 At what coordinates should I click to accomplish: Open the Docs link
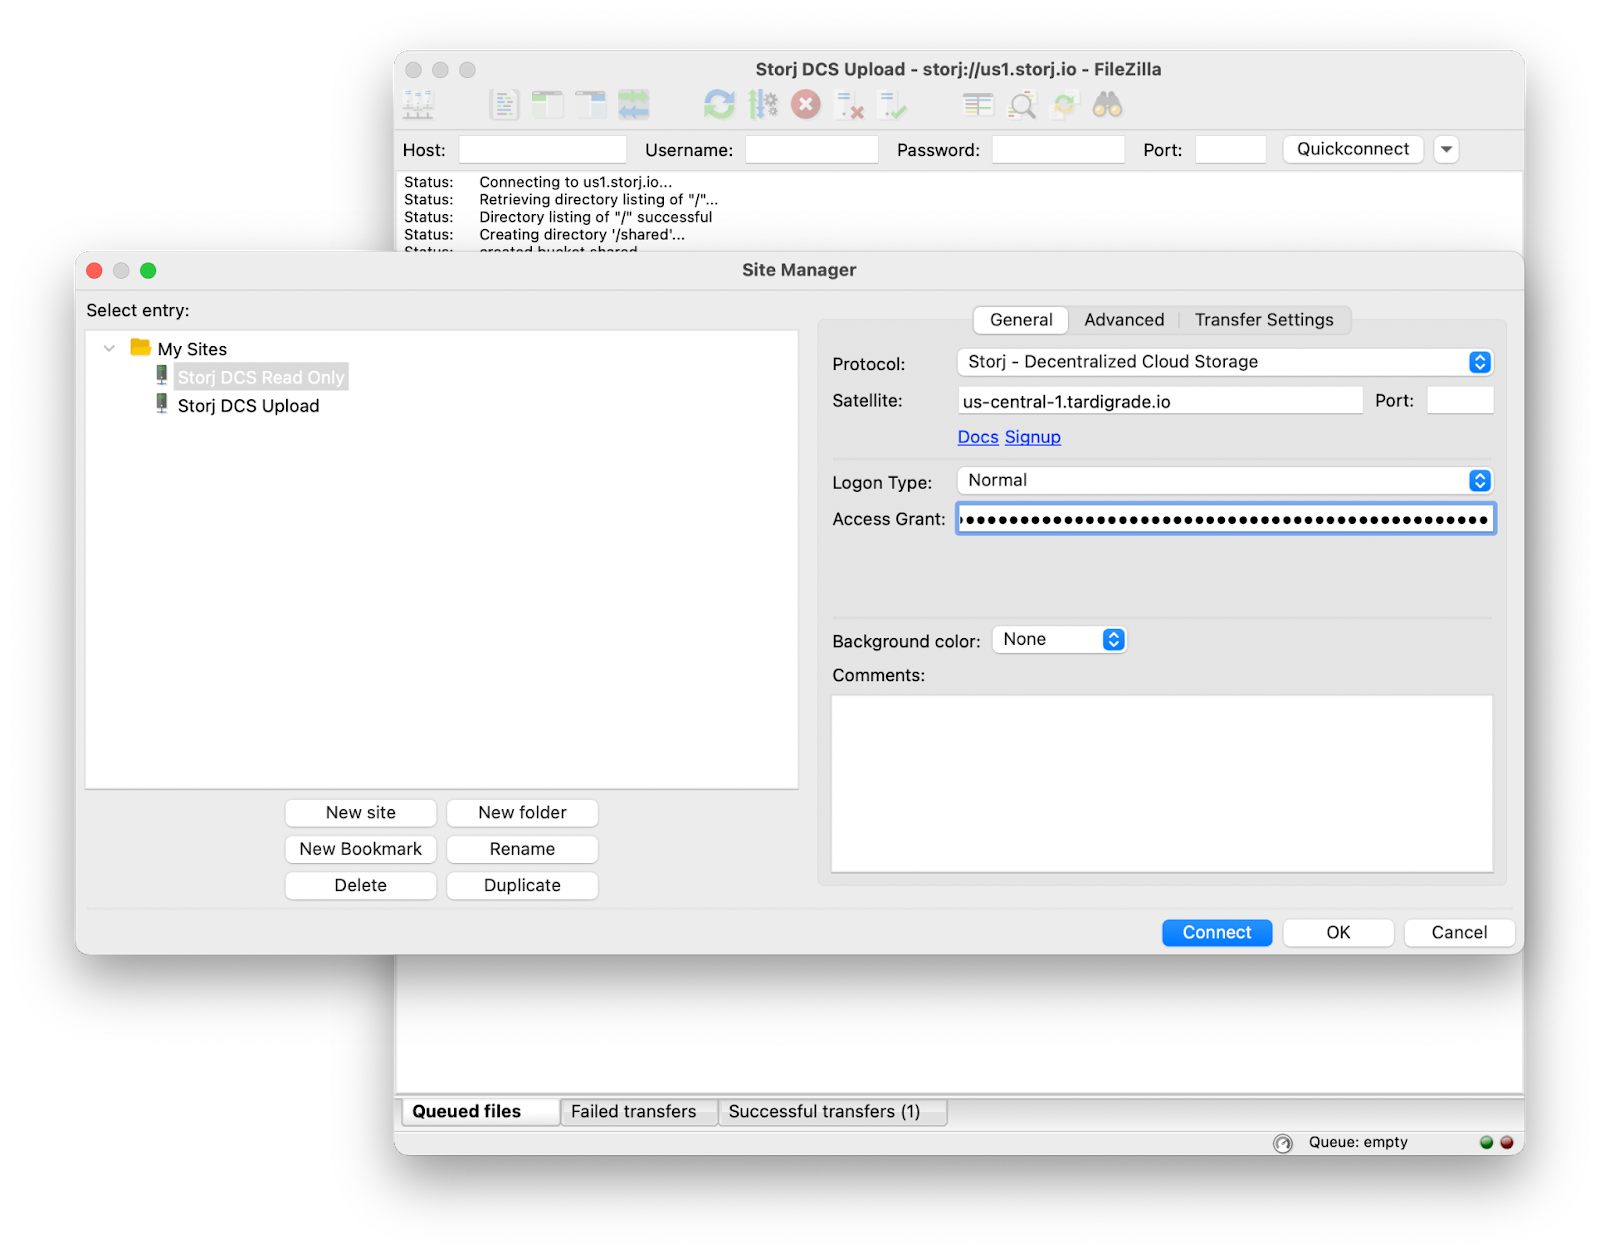[x=978, y=437]
